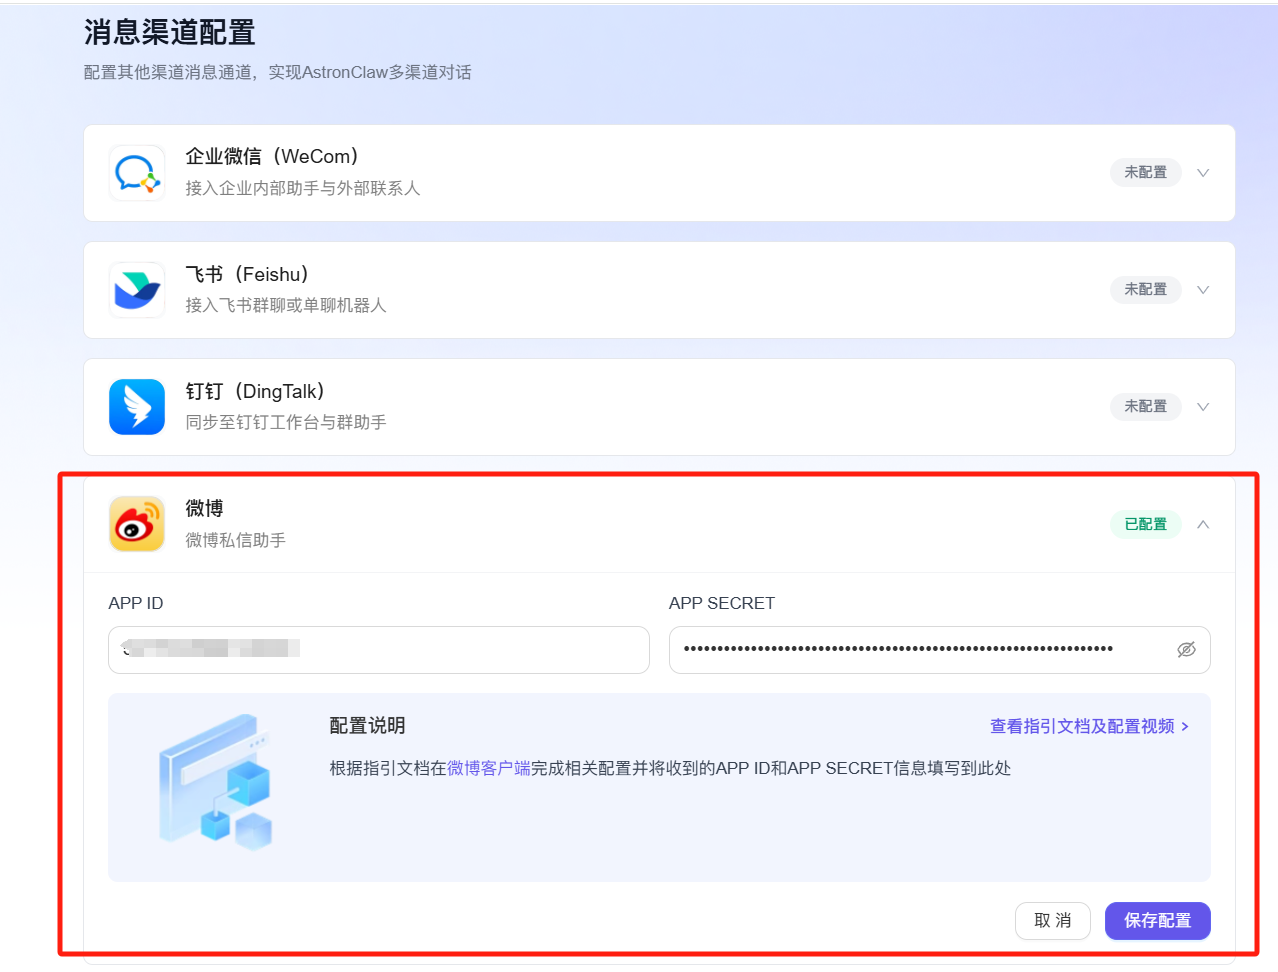Click the 未配置 status badge on WeCom row
Viewport: 1278px width, 972px height.
click(x=1145, y=172)
